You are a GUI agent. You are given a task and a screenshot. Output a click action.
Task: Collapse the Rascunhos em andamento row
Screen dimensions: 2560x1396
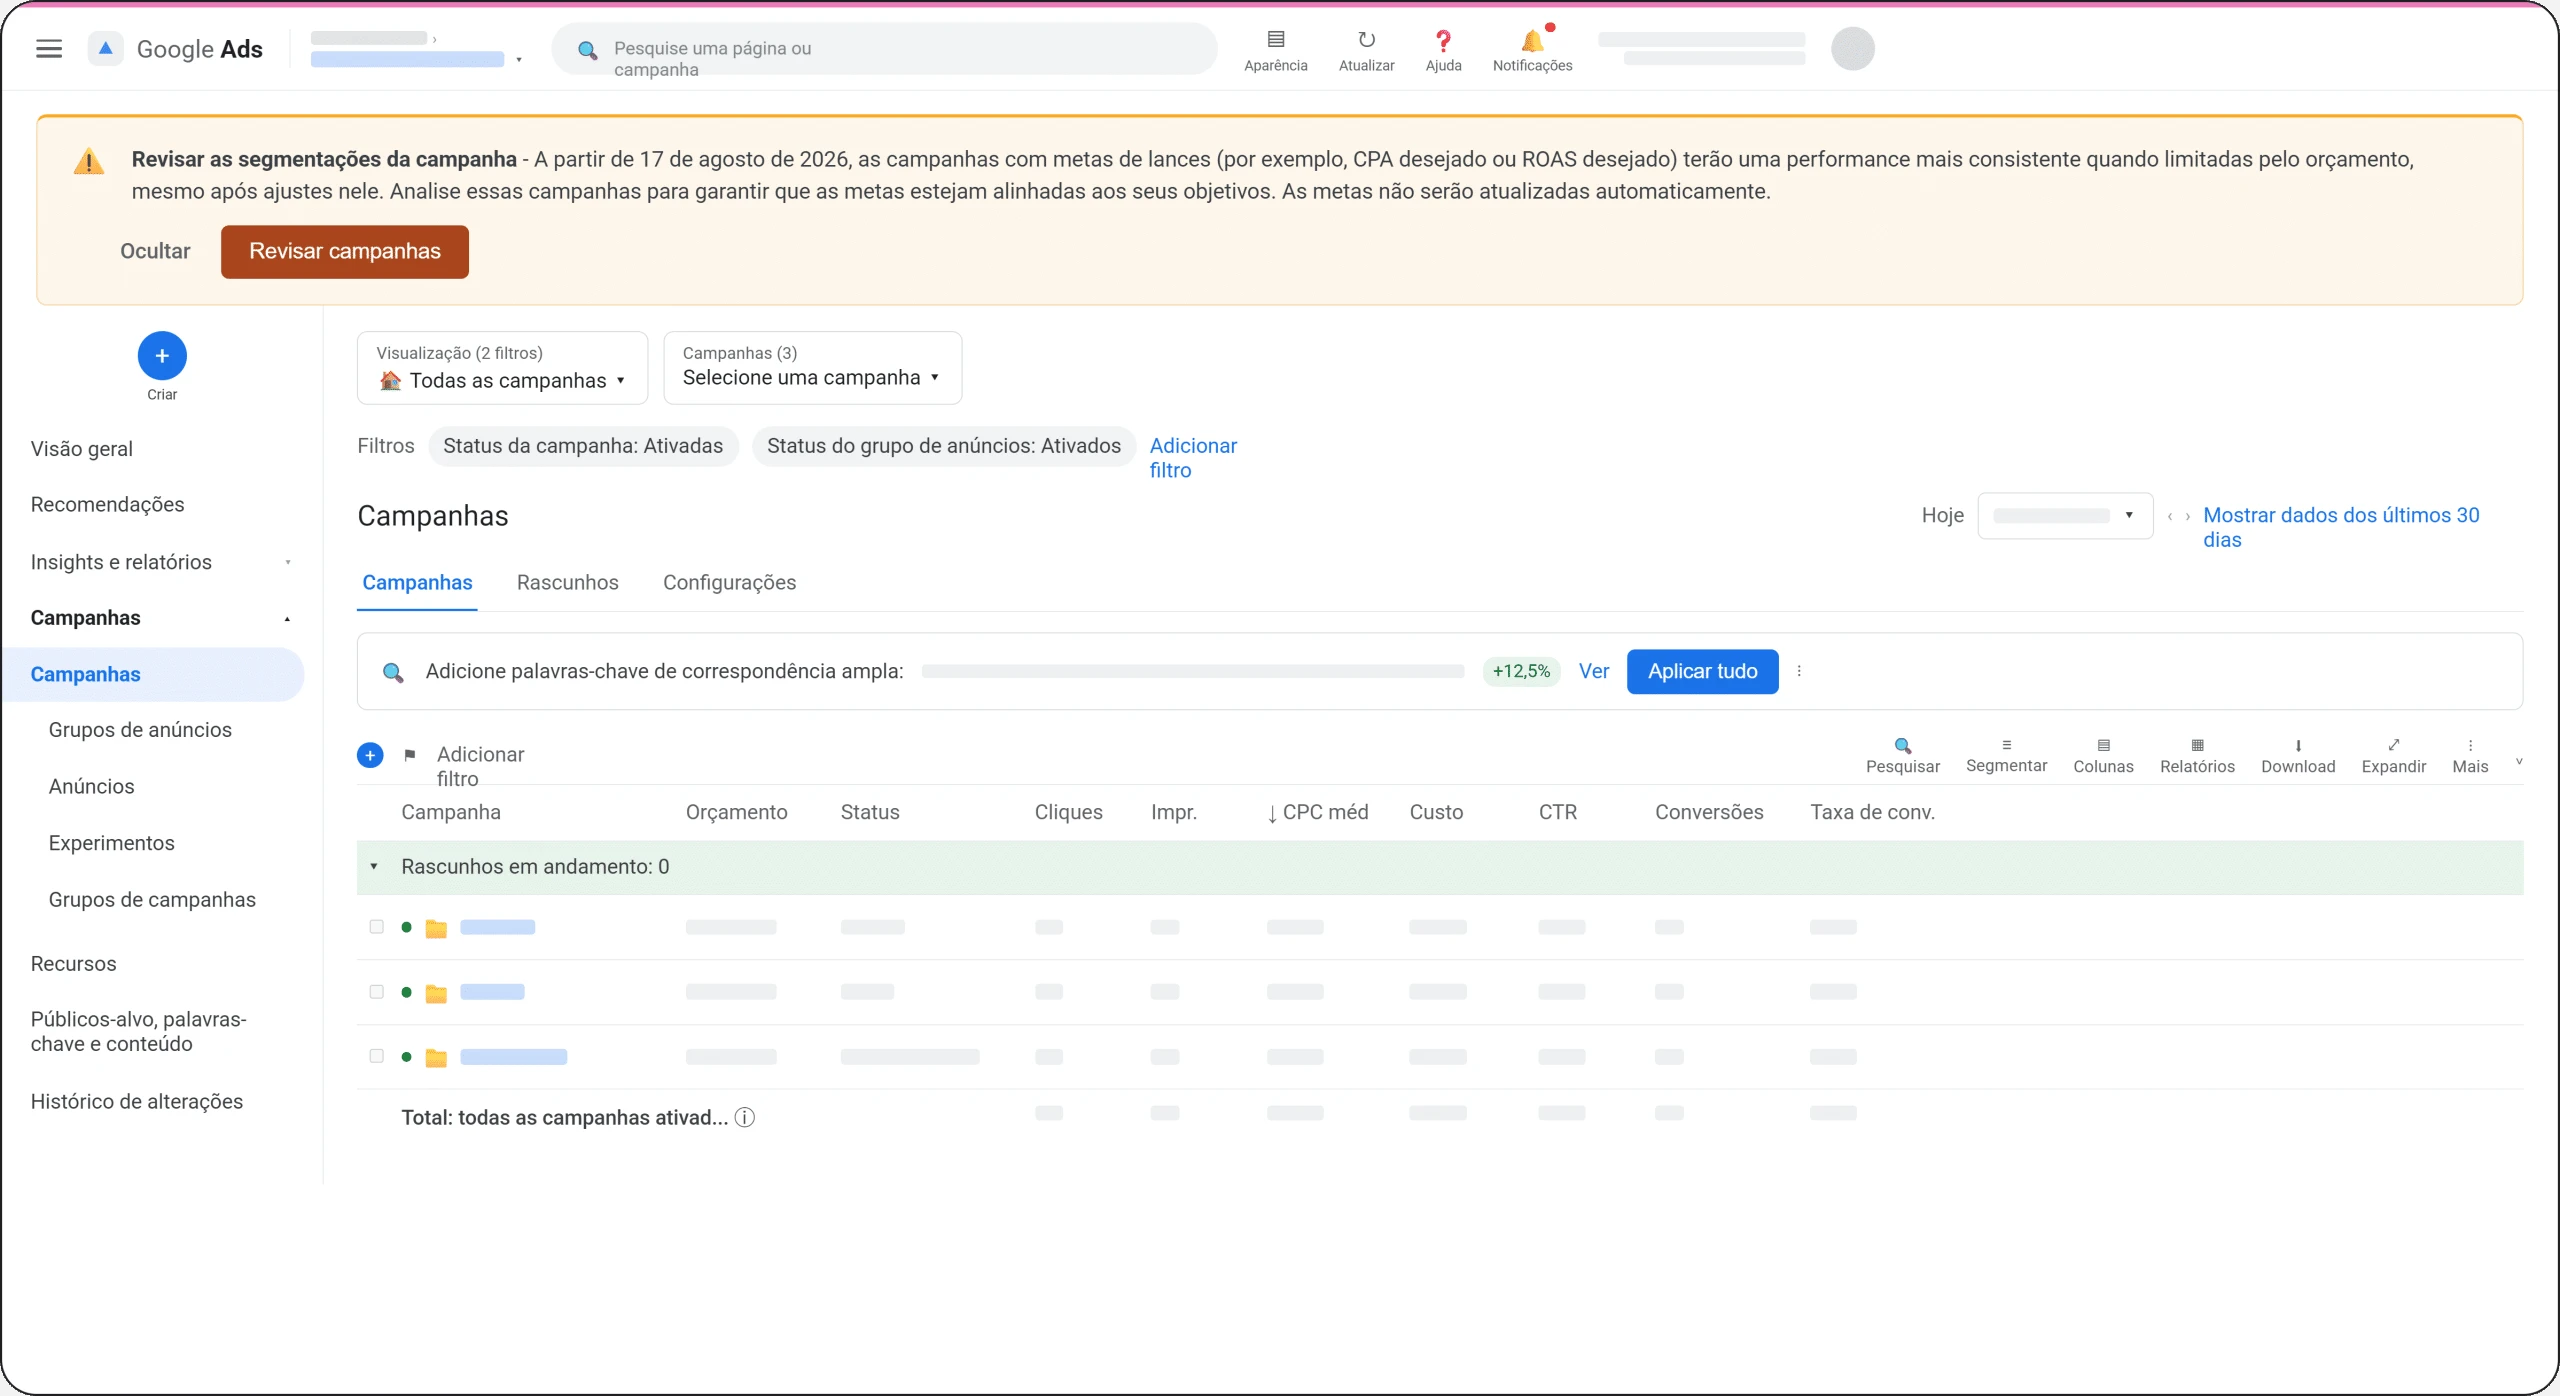(374, 866)
